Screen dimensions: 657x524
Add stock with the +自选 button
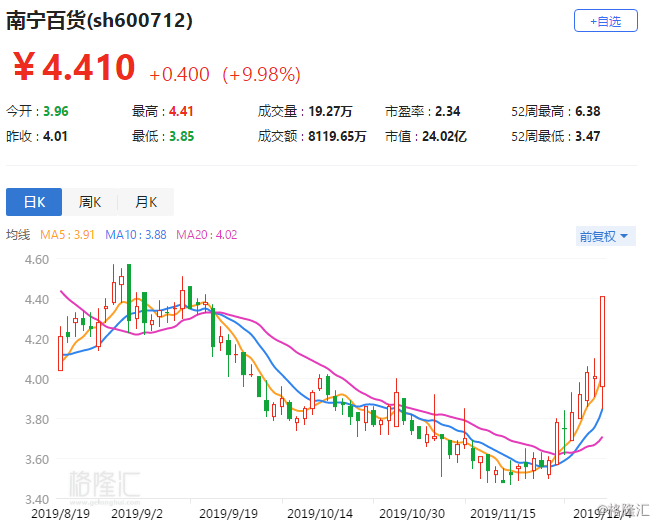[605, 21]
